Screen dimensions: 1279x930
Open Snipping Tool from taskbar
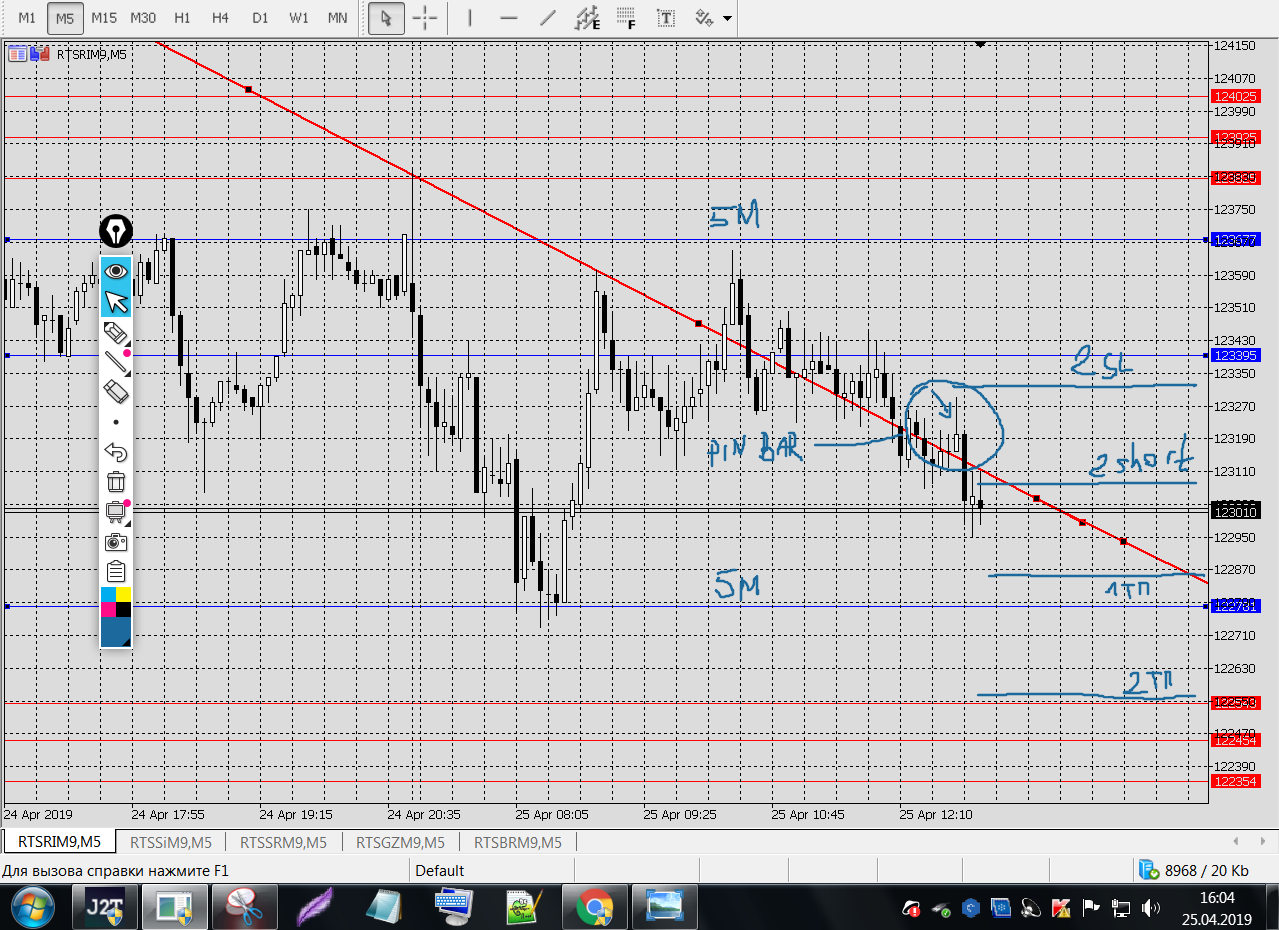point(243,908)
